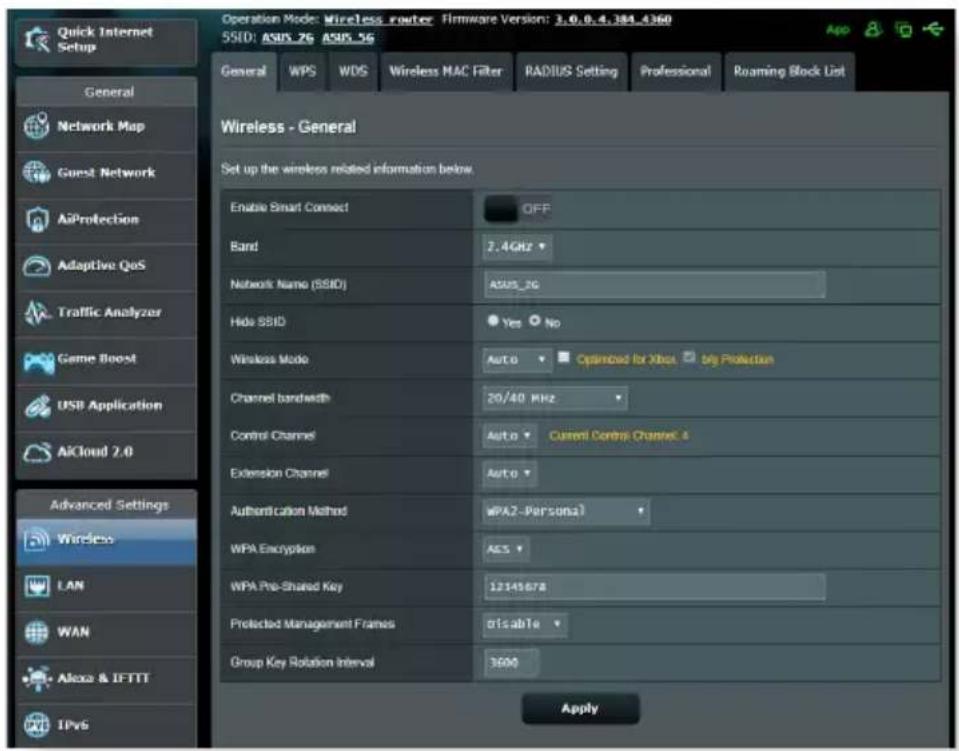Open the Authentication Method dropdown
This screenshot has width=959, height=751.
pos(566,511)
